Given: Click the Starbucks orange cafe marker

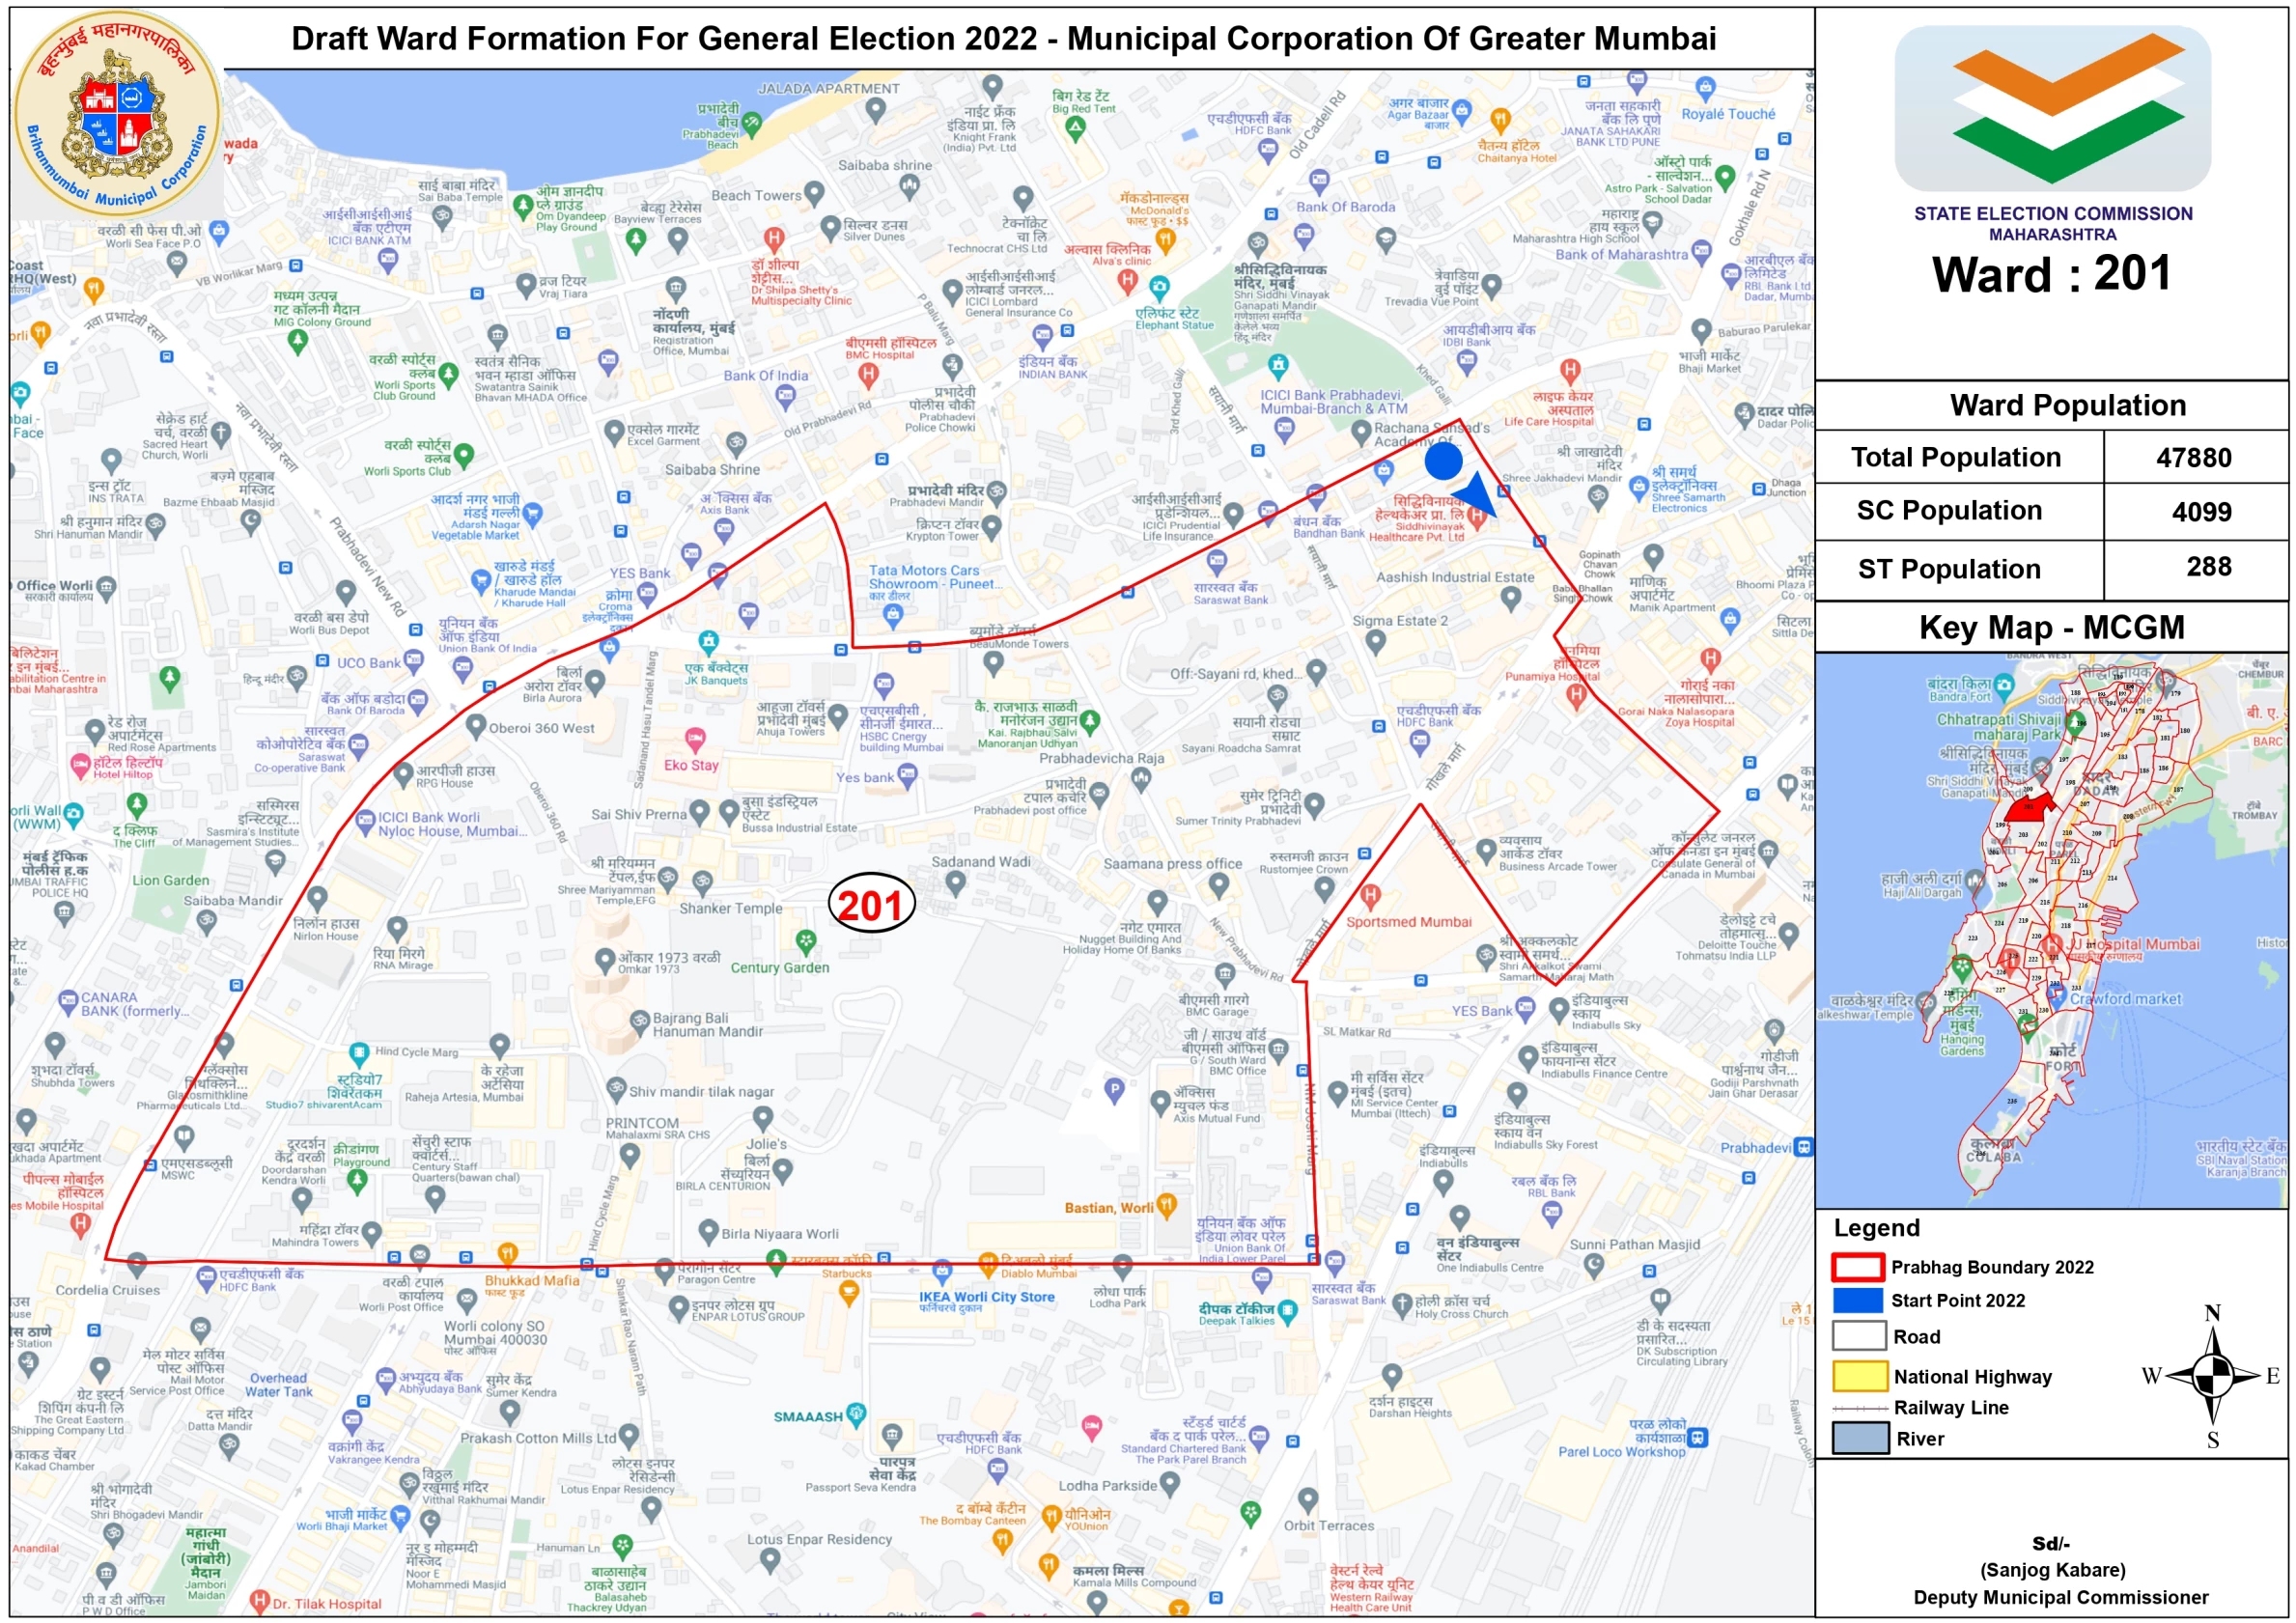Looking at the screenshot, I should pyautogui.click(x=848, y=1292).
